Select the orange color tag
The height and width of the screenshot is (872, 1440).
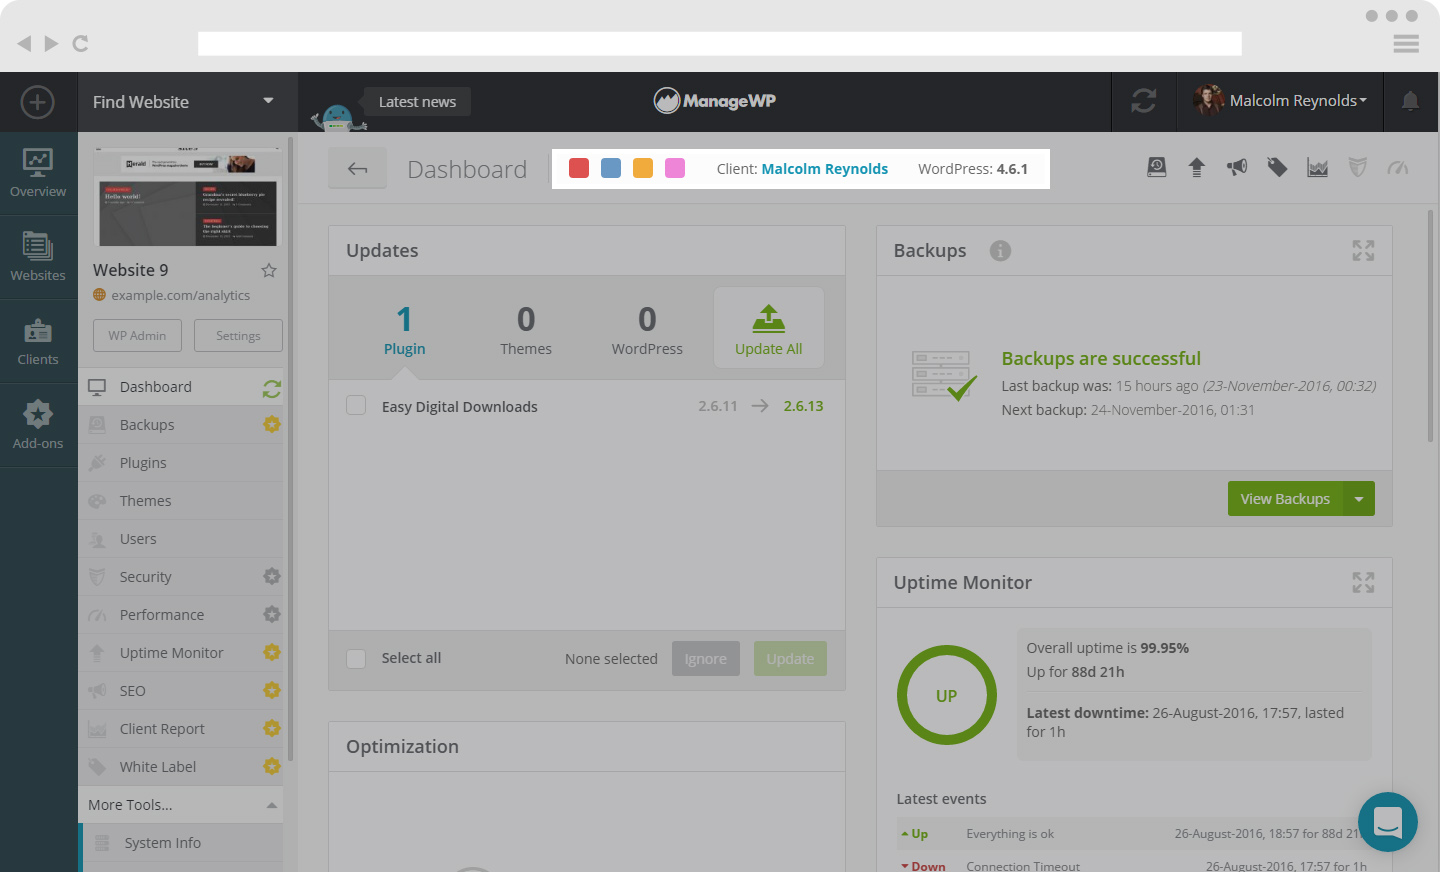click(643, 168)
